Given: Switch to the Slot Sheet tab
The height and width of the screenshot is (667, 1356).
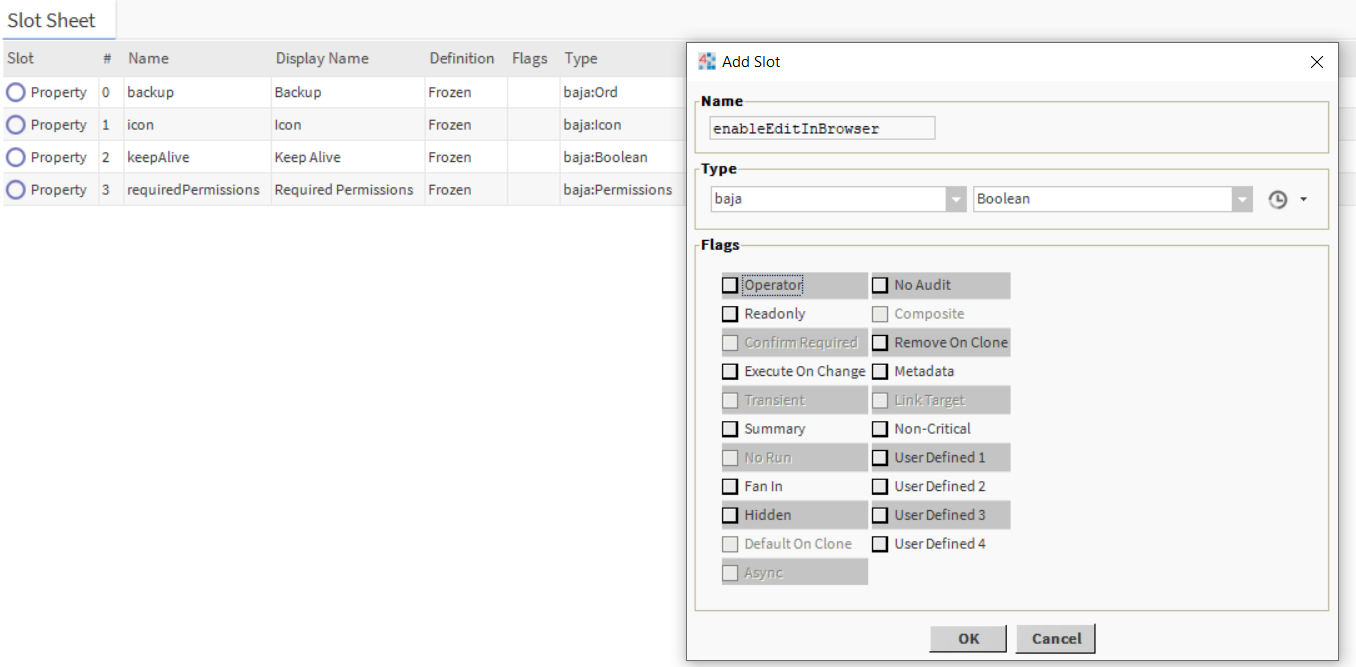Looking at the screenshot, I should click(x=52, y=20).
